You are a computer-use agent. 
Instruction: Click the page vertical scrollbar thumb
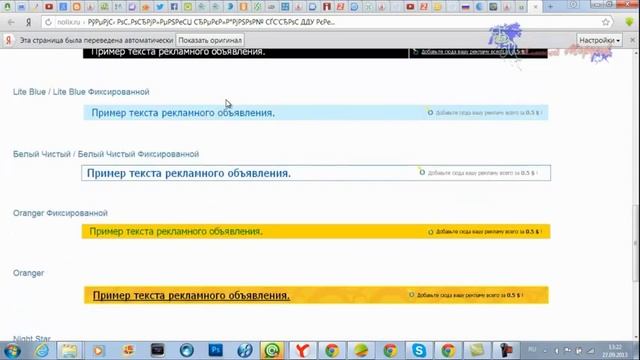(x=635, y=243)
